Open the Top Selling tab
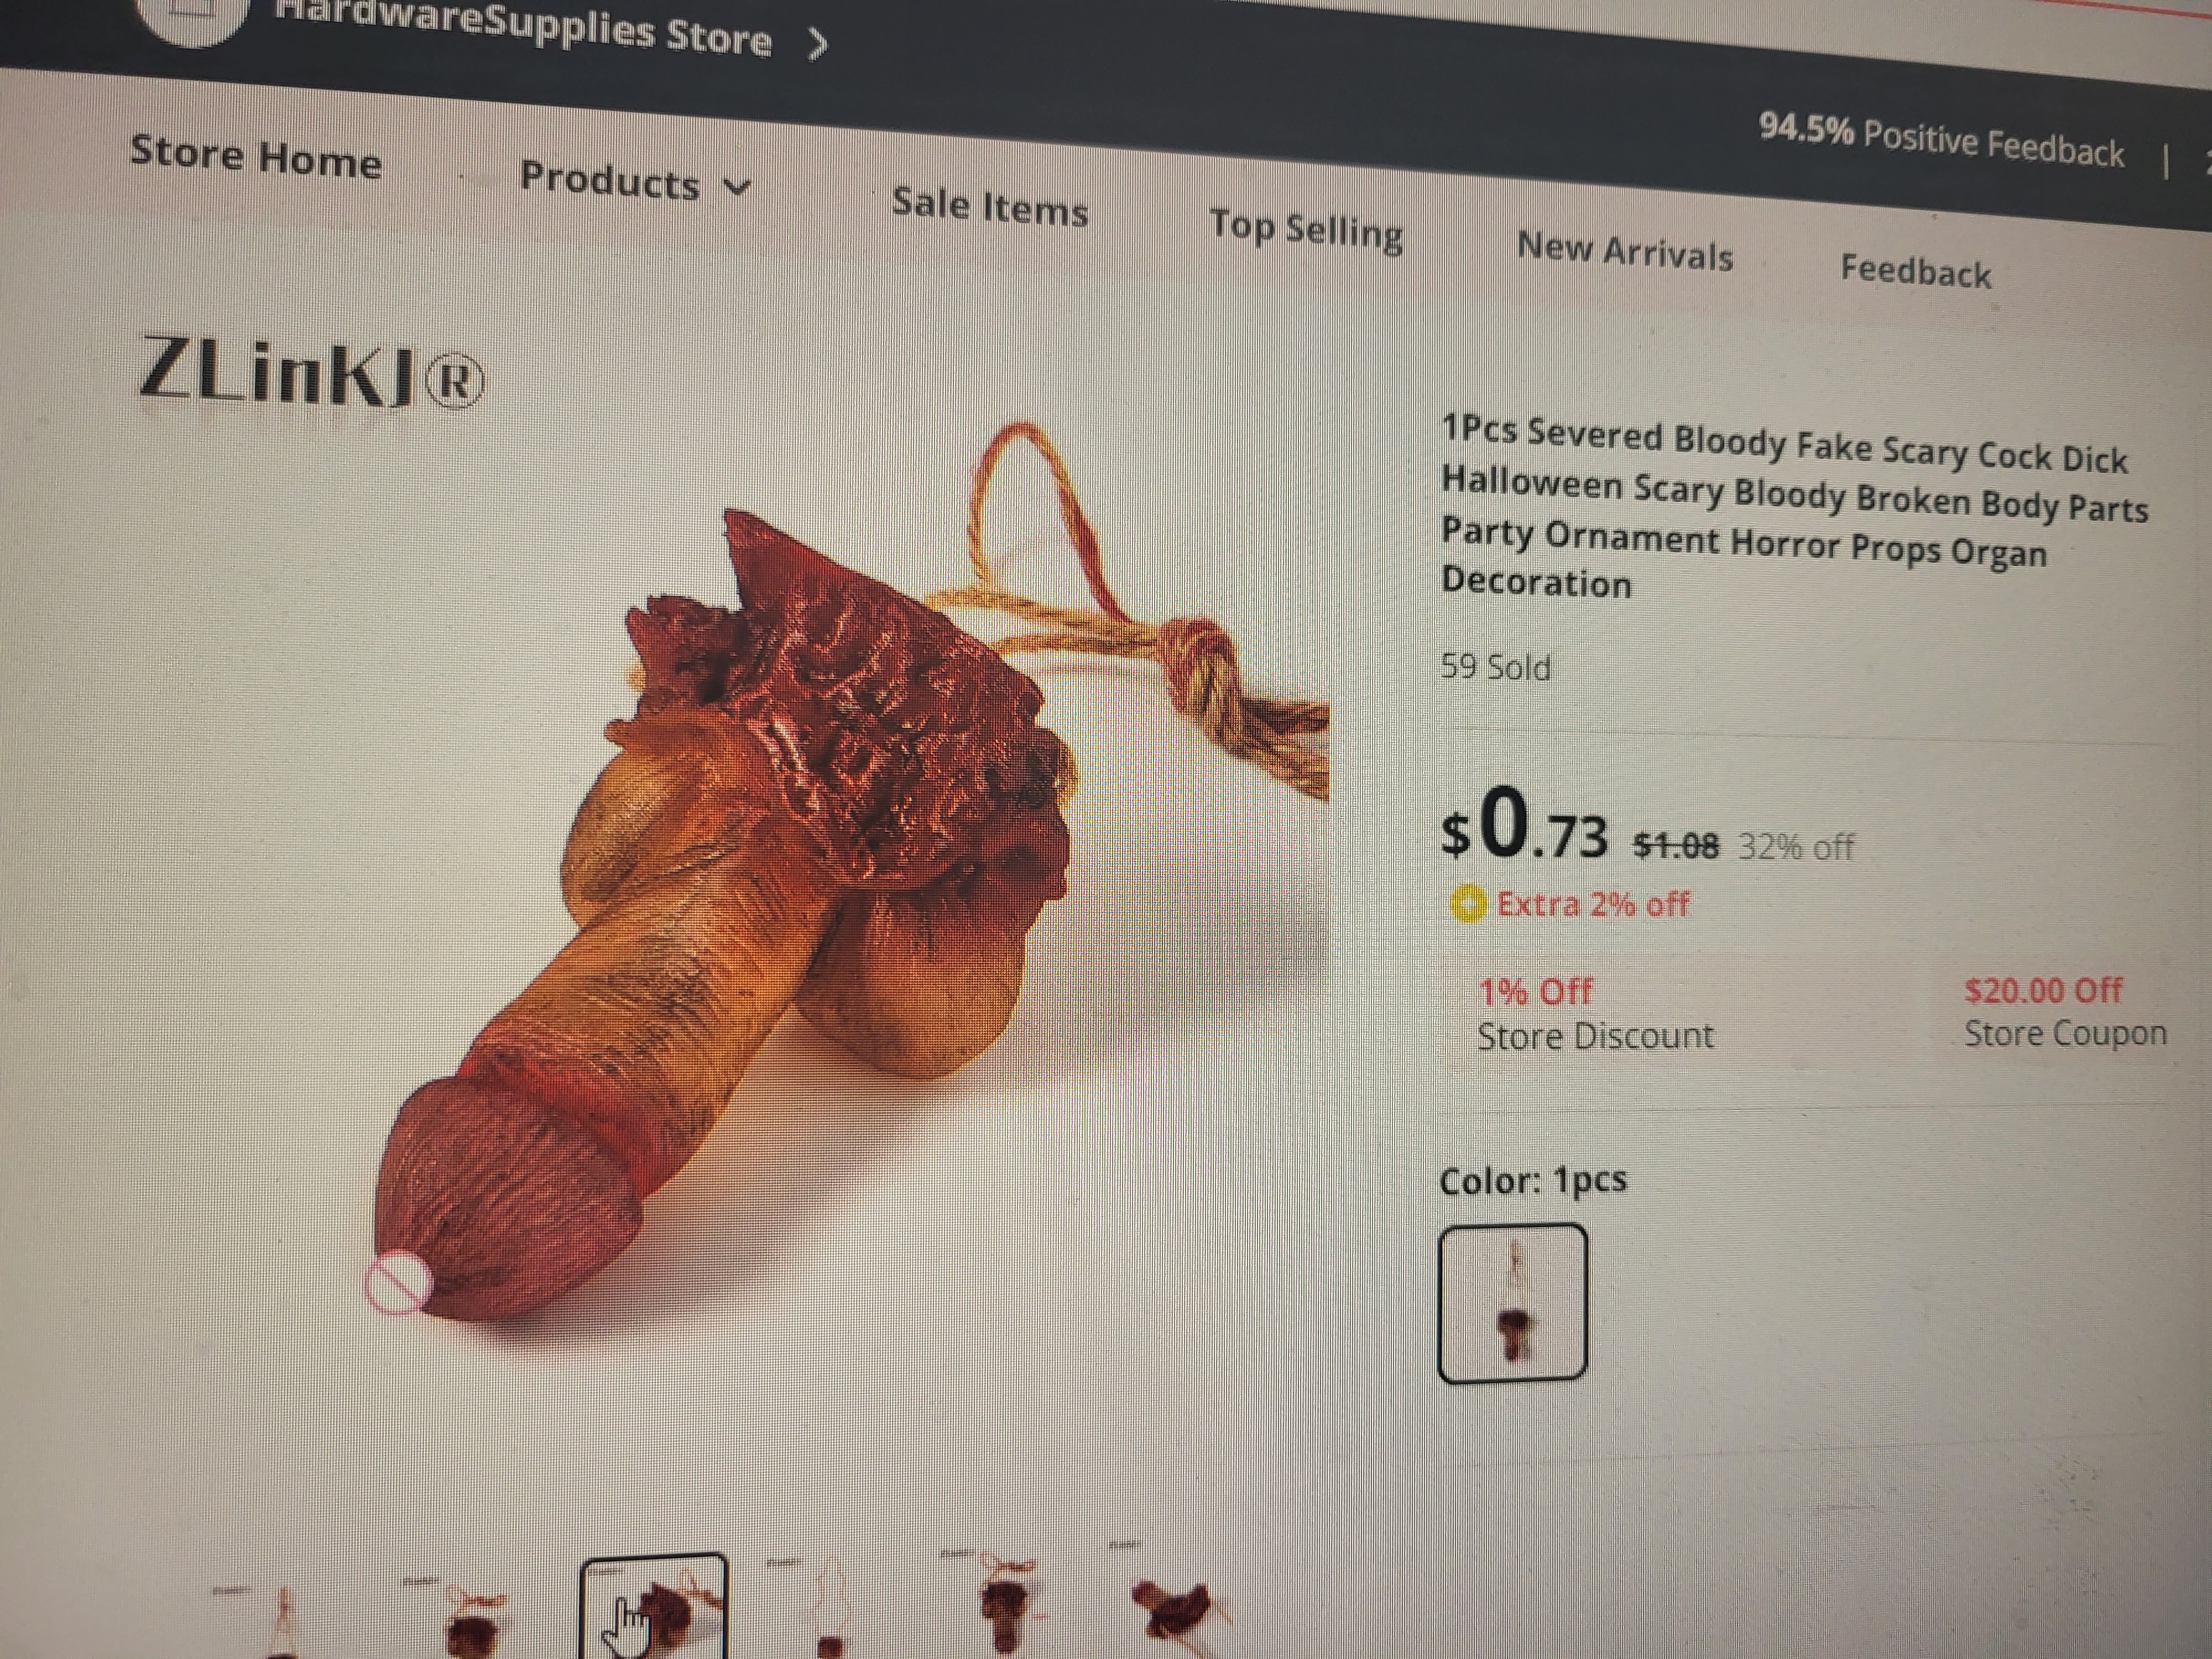 click(1306, 230)
